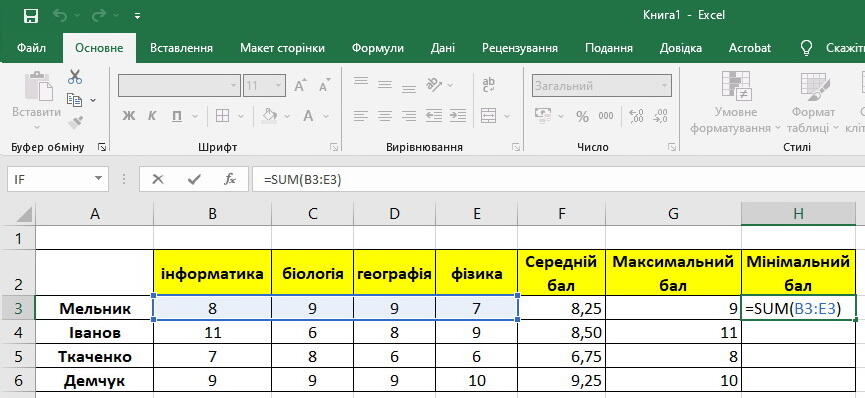Click the Increase Indent icon
Viewport: 865px width, 398px height.
click(x=458, y=116)
